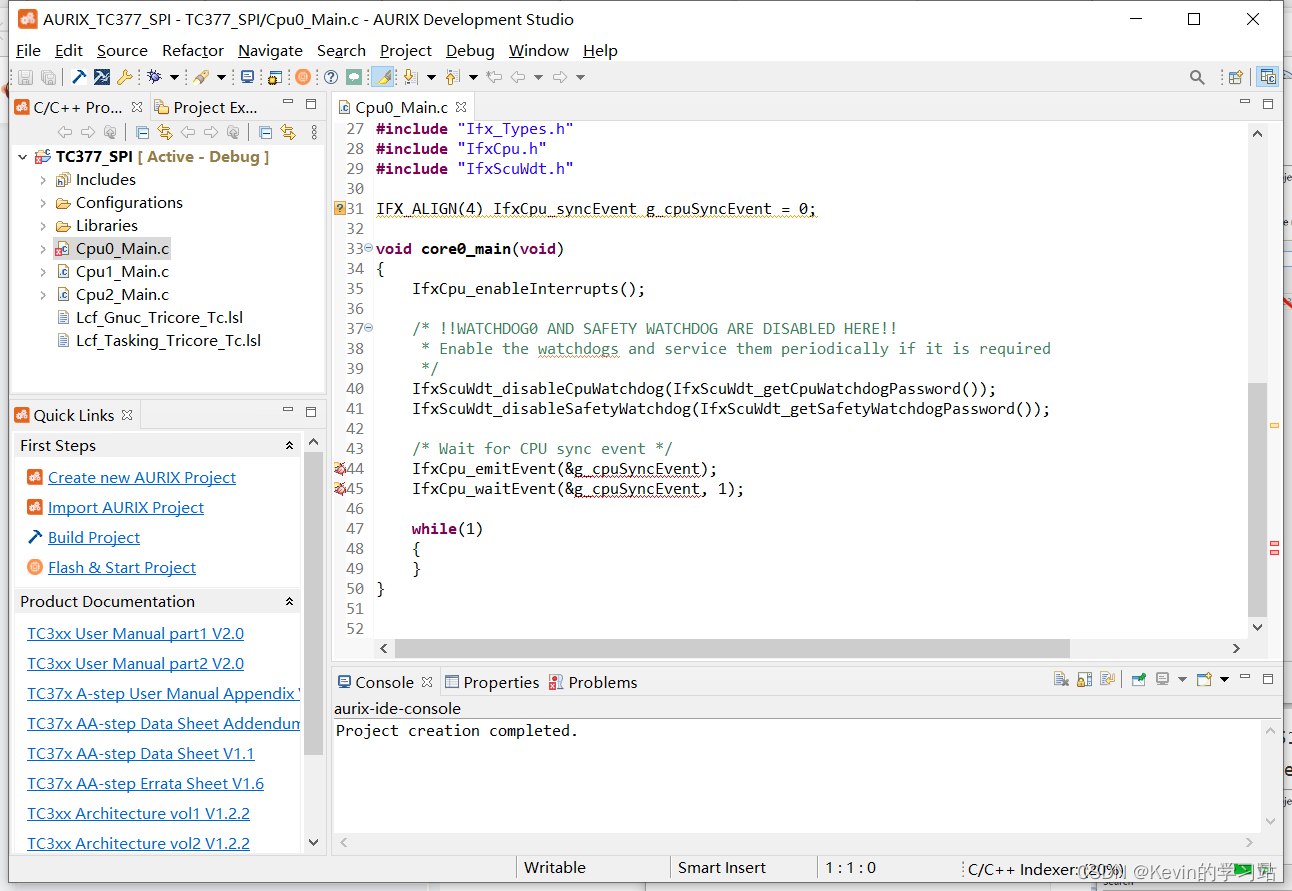Collapse the First Steps section
This screenshot has width=1292, height=891.
(290, 446)
